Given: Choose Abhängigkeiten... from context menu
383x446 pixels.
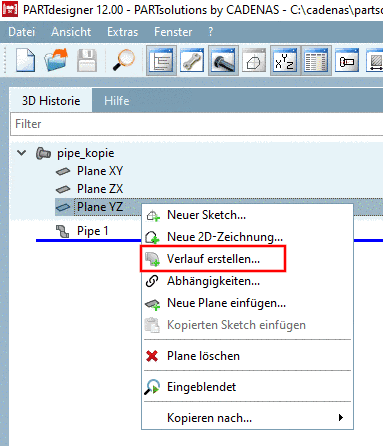Looking at the screenshot, I should tap(247, 281).
